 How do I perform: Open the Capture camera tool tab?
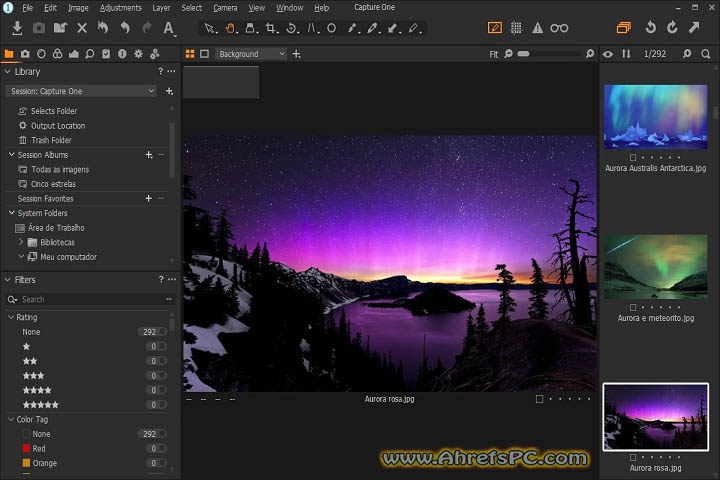(x=25, y=54)
